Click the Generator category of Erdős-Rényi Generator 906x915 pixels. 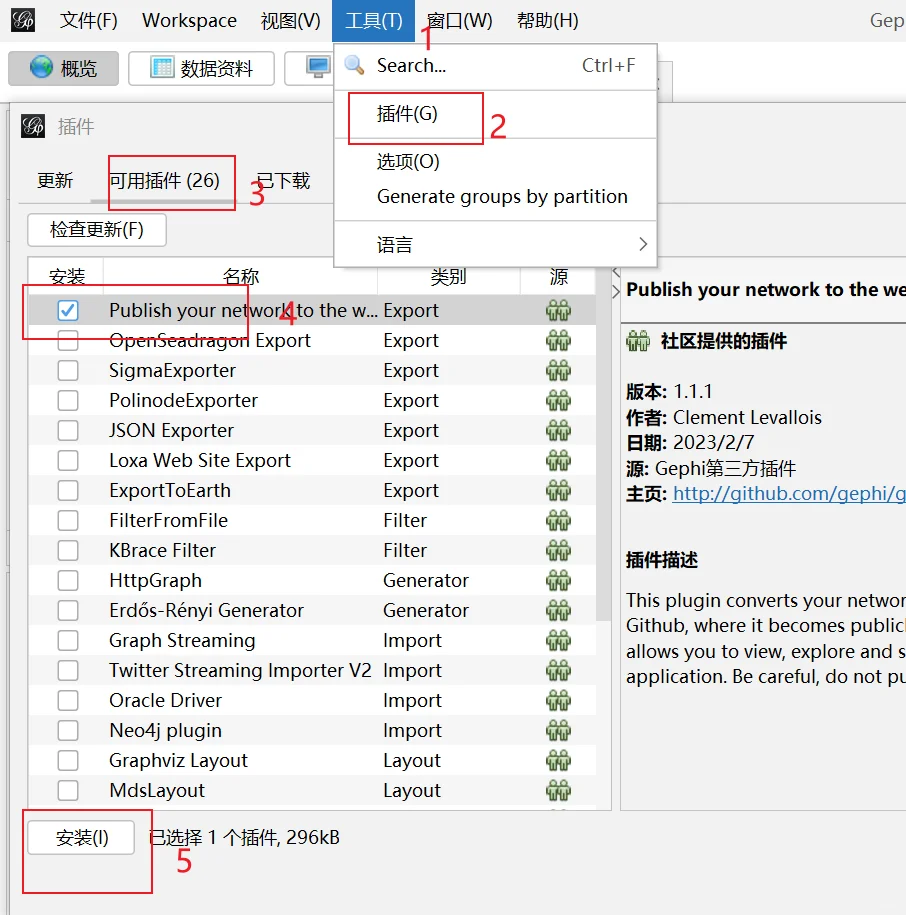(426, 610)
